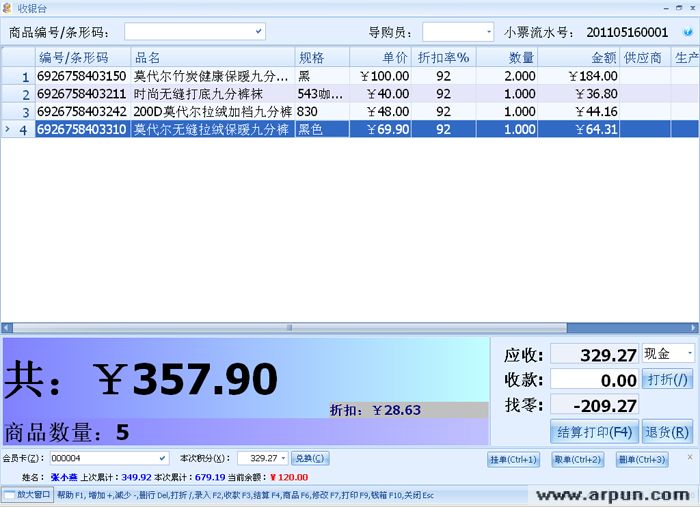Click the 单价 column header
Image resolution: width=700 pixels, height=507 pixels.
pyautogui.click(x=380, y=57)
